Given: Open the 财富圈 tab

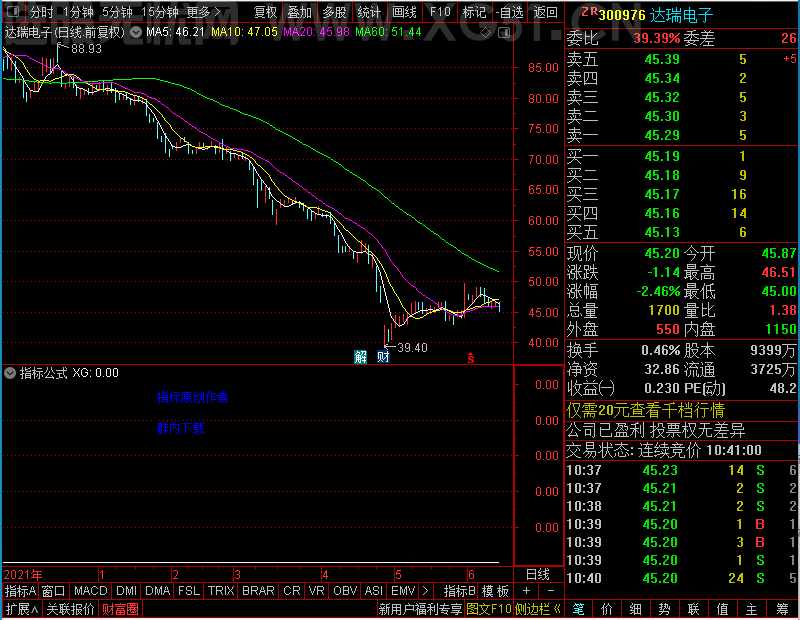Looking at the screenshot, I should 120,609.
